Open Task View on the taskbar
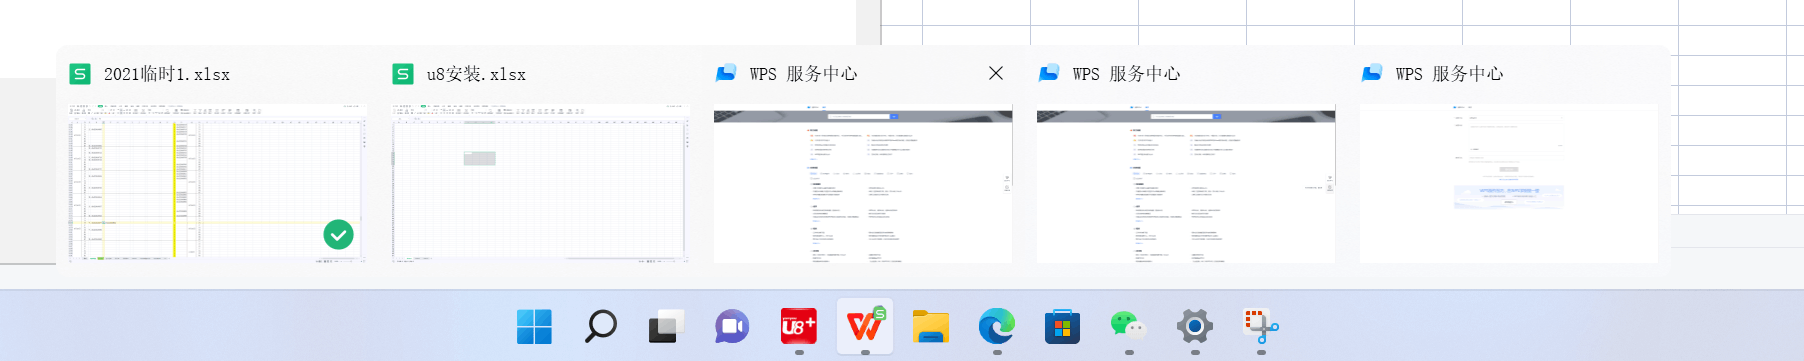This screenshot has width=1804, height=361. [666, 326]
